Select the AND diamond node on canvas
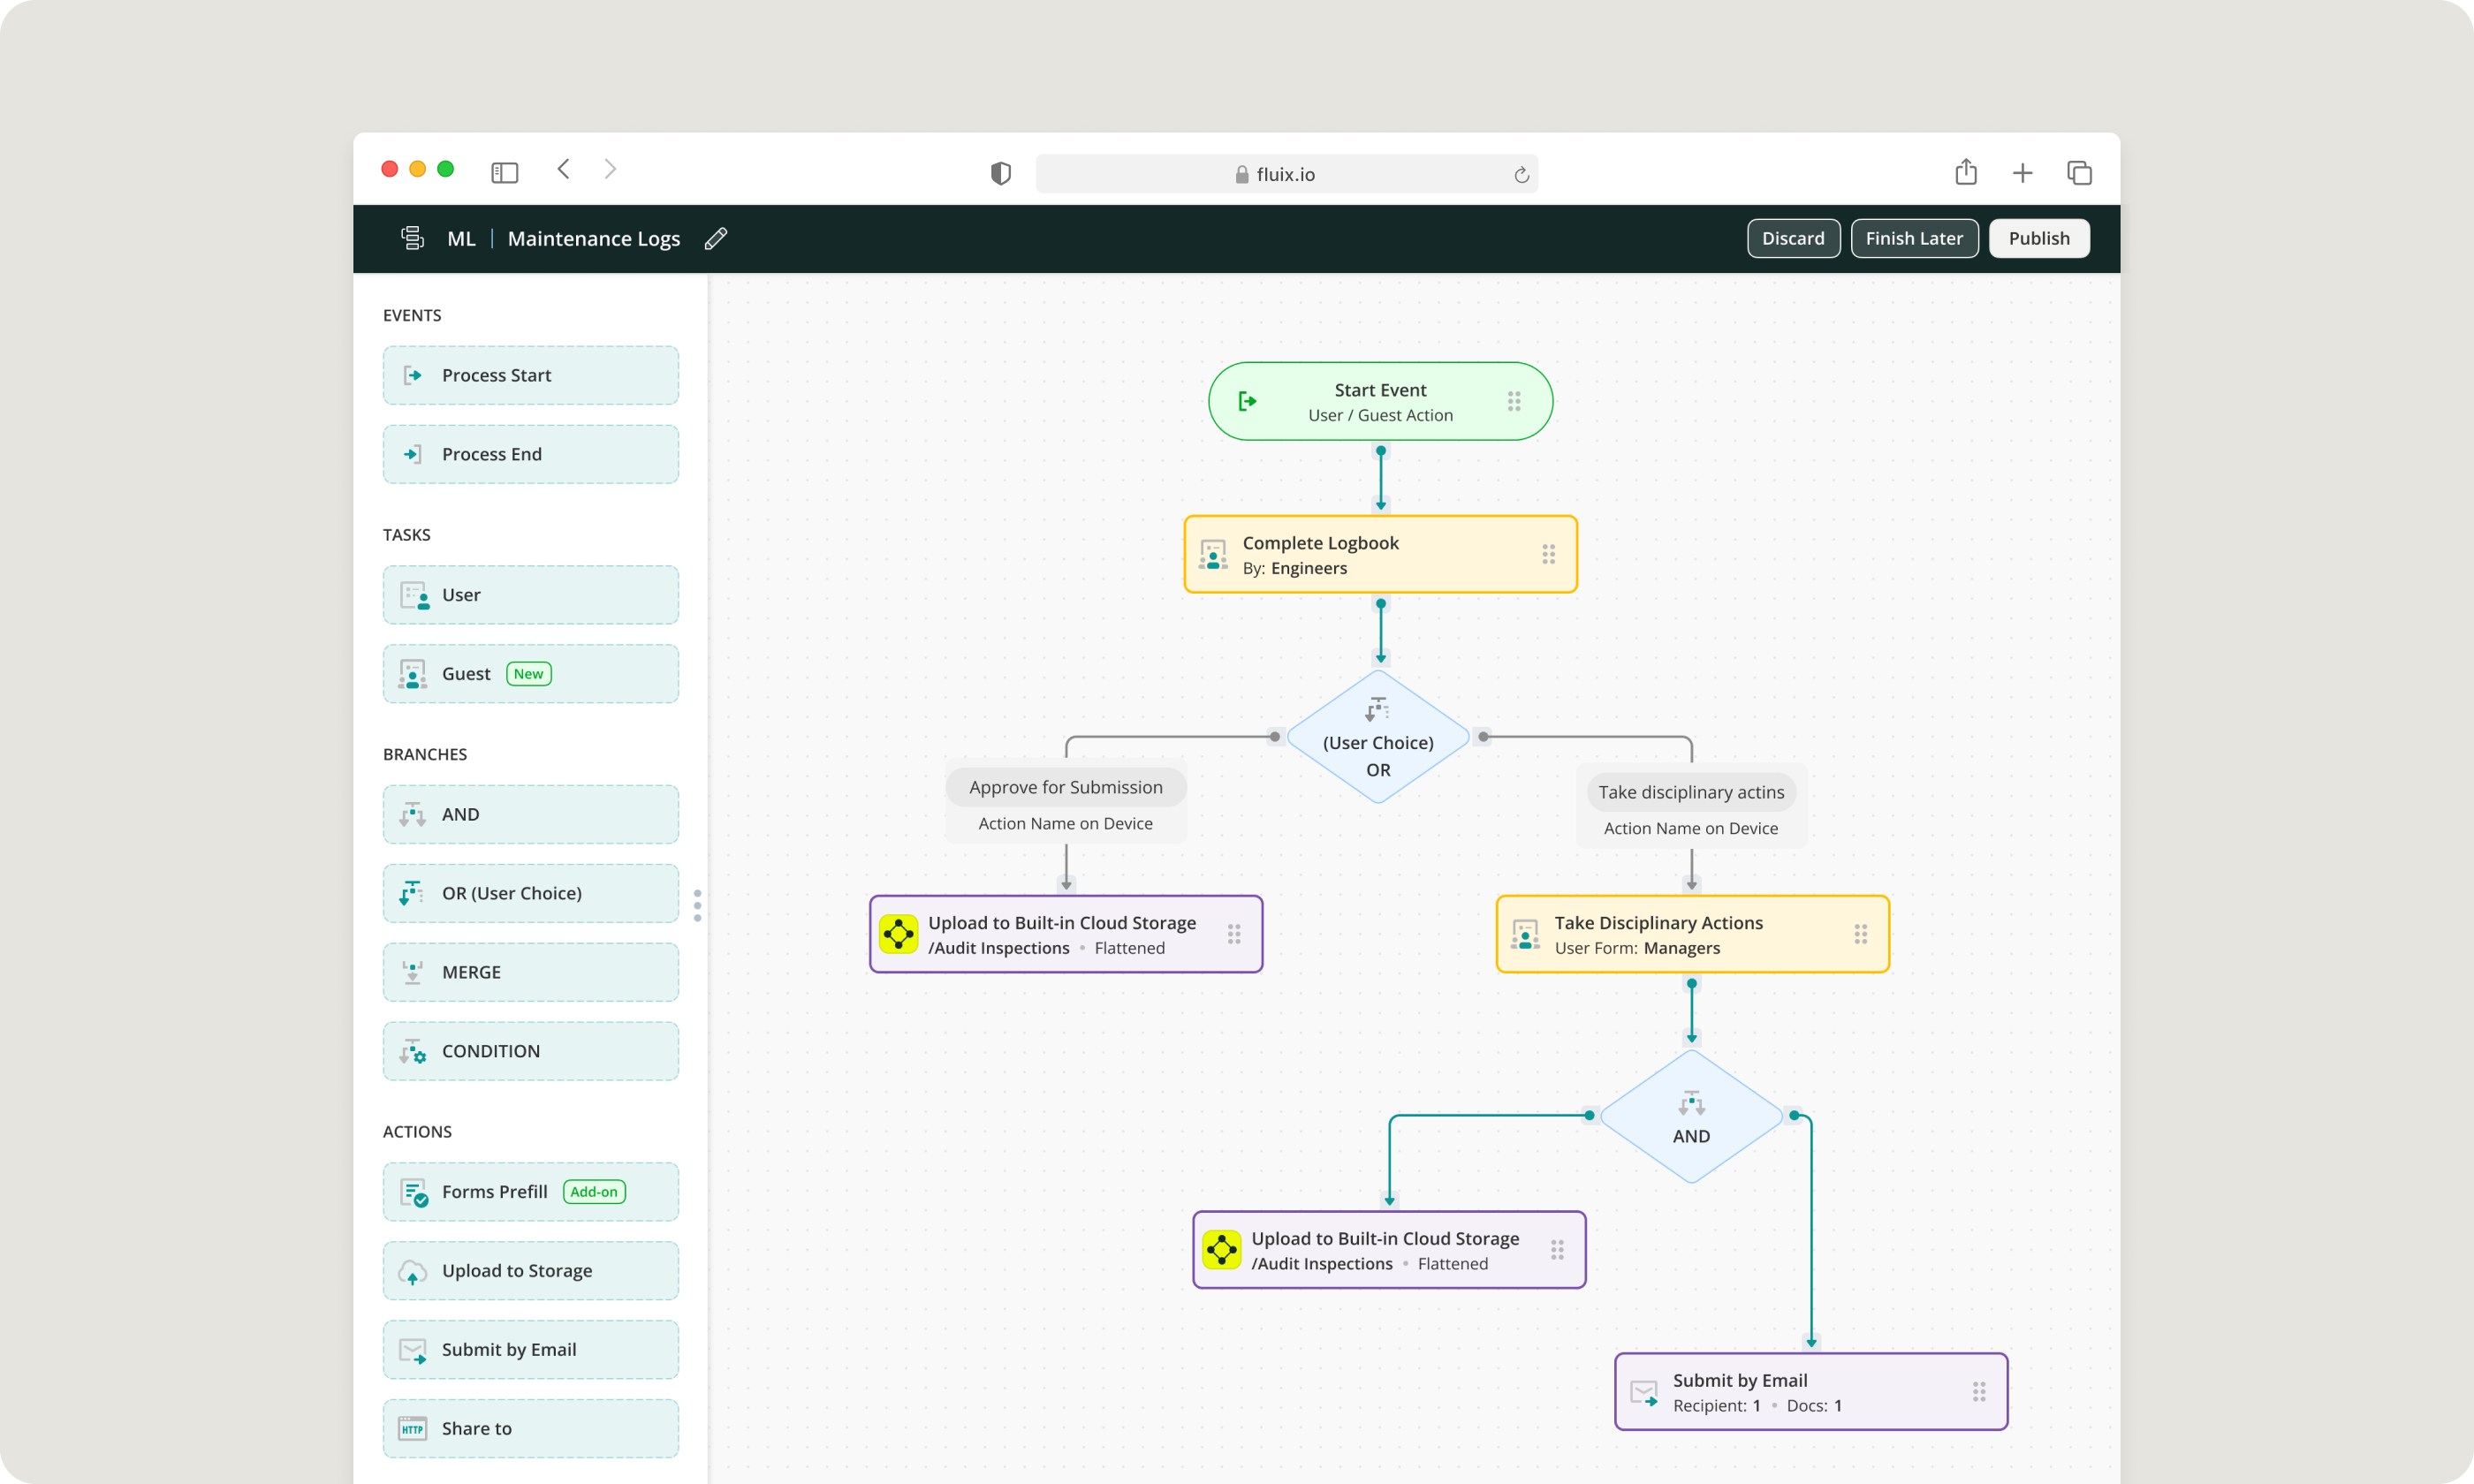Viewport: 2474px width, 1484px height. pyautogui.click(x=1691, y=1116)
